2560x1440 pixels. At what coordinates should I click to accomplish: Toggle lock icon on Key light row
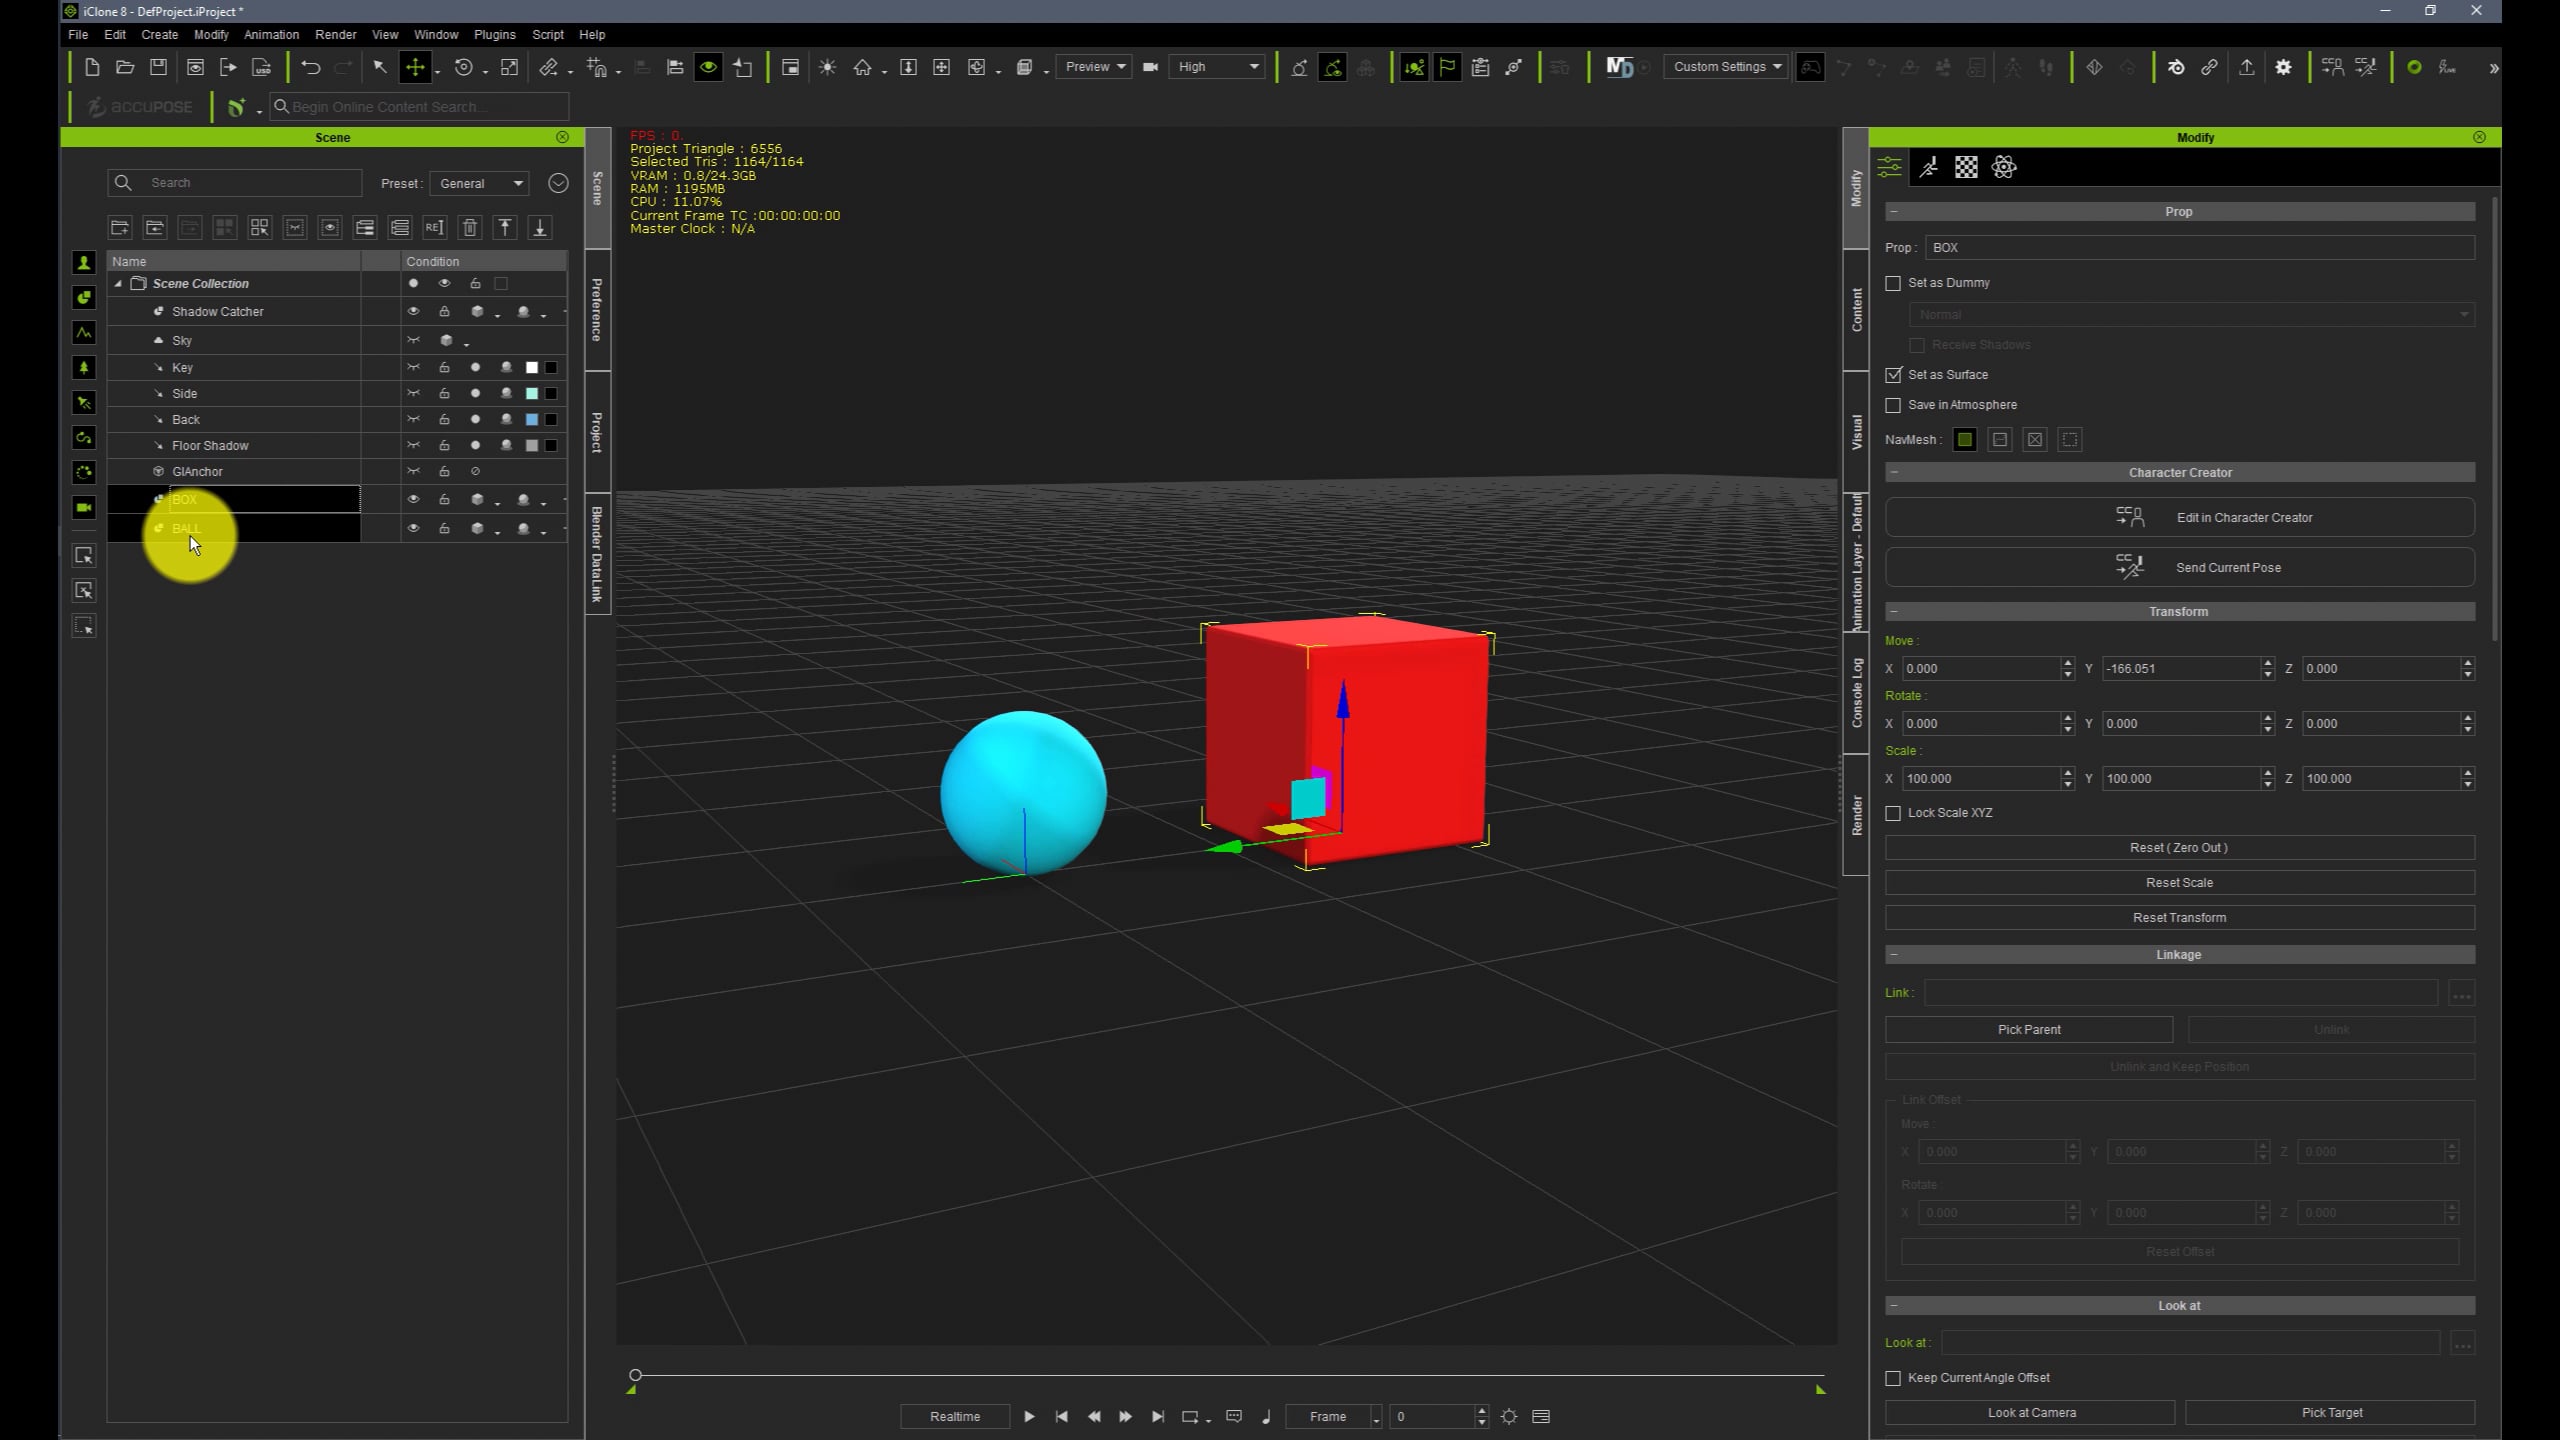point(444,367)
